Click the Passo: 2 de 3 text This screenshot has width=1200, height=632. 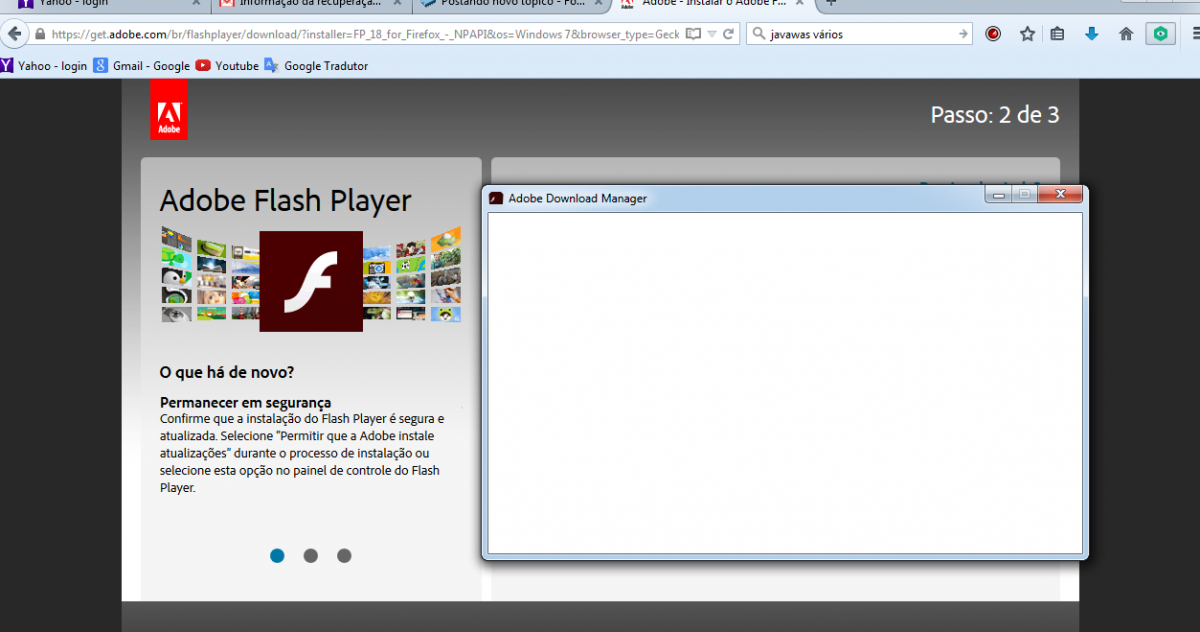click(995, 115)
